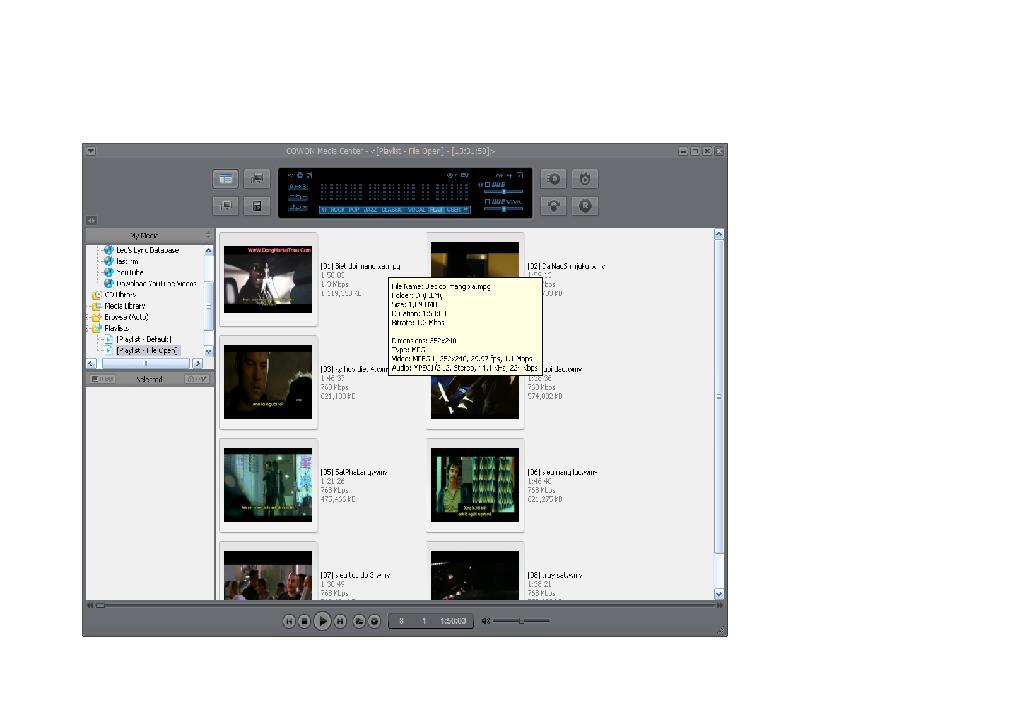
Task: Select the POP equalizer preset
Action: pyautogui.click(x=353, y=210)
